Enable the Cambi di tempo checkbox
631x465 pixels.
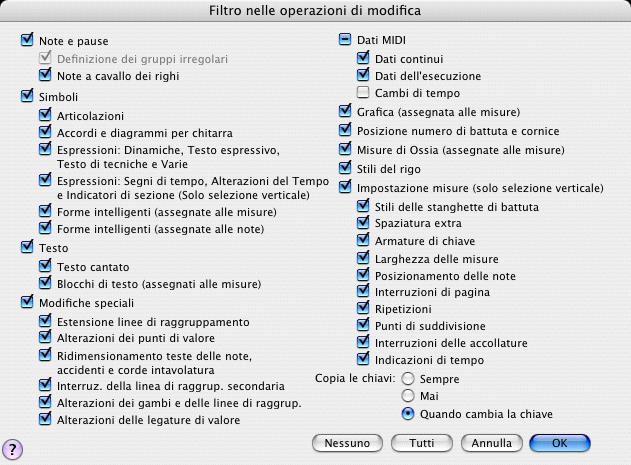(x=363, y=93)
